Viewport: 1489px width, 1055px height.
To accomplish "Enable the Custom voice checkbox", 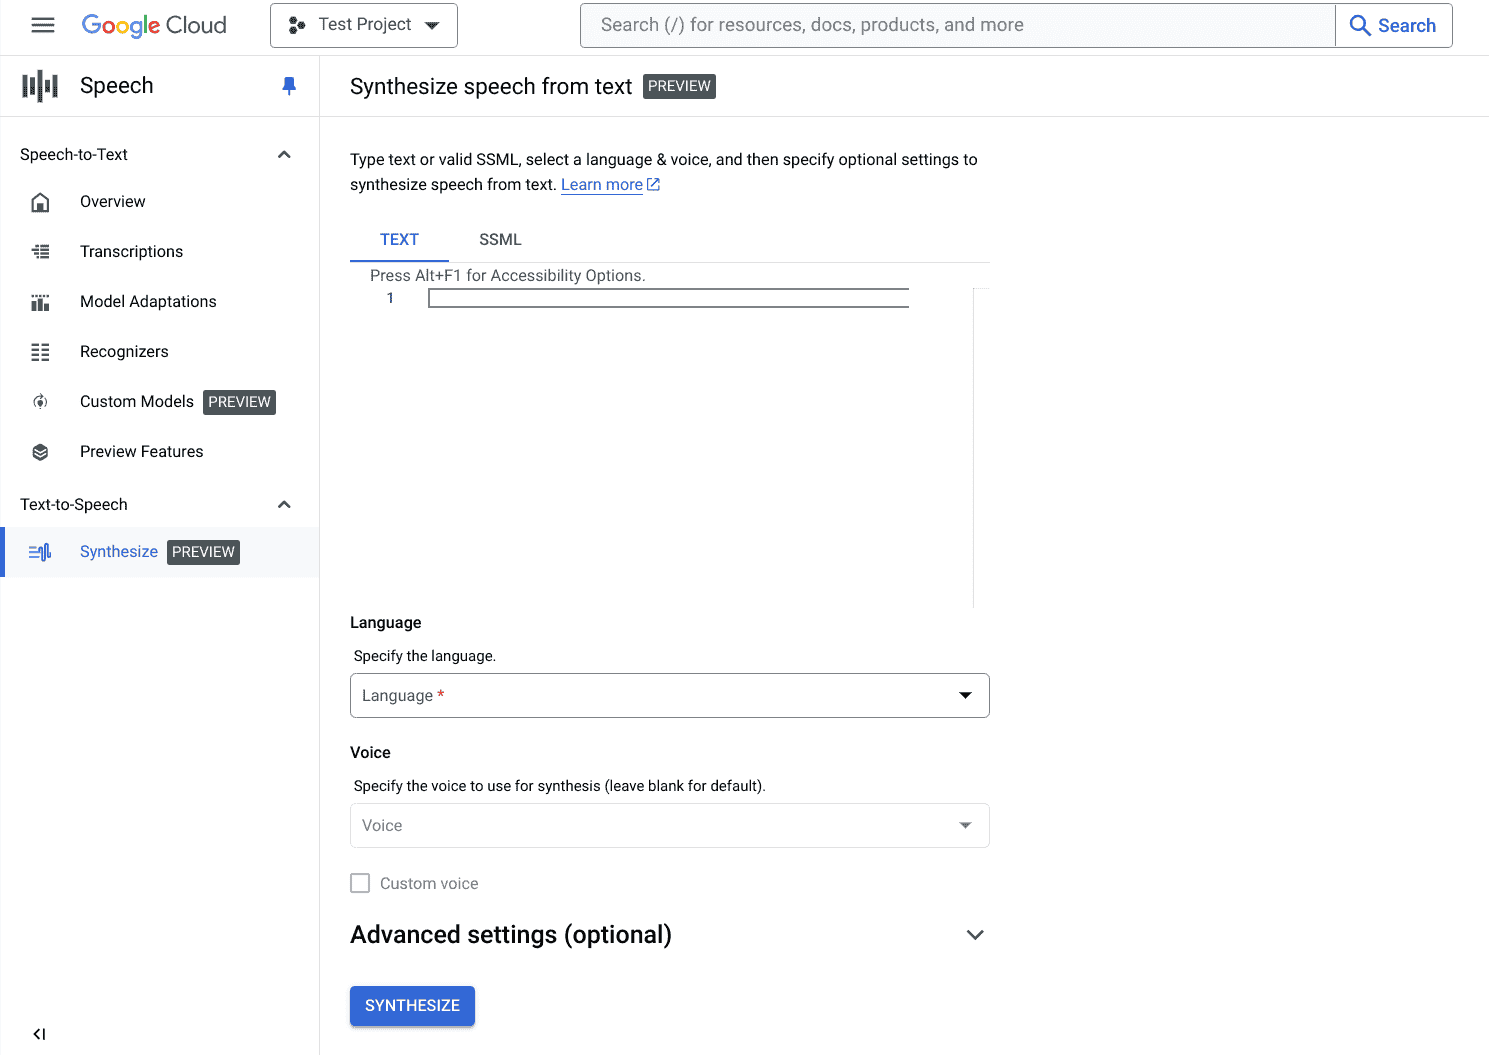I will [360, 883].
